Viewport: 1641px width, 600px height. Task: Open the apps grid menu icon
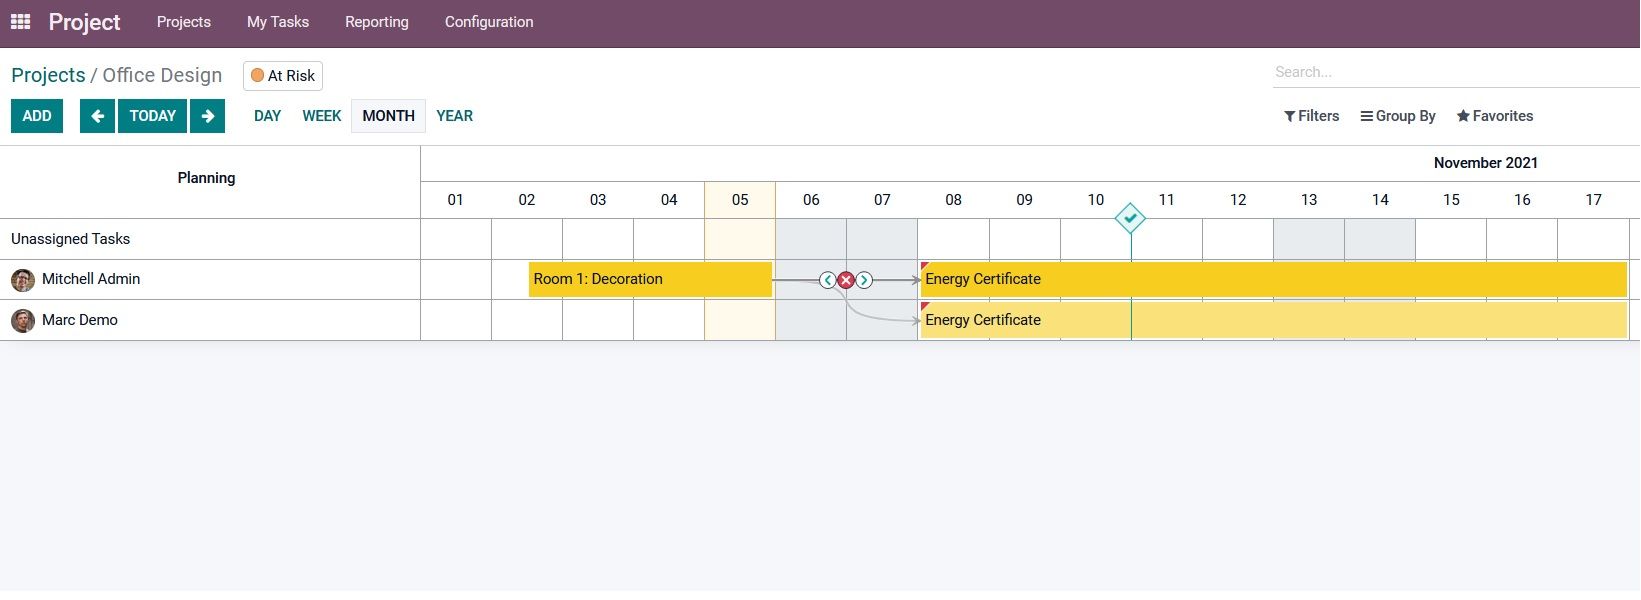(x=20, y=21)
